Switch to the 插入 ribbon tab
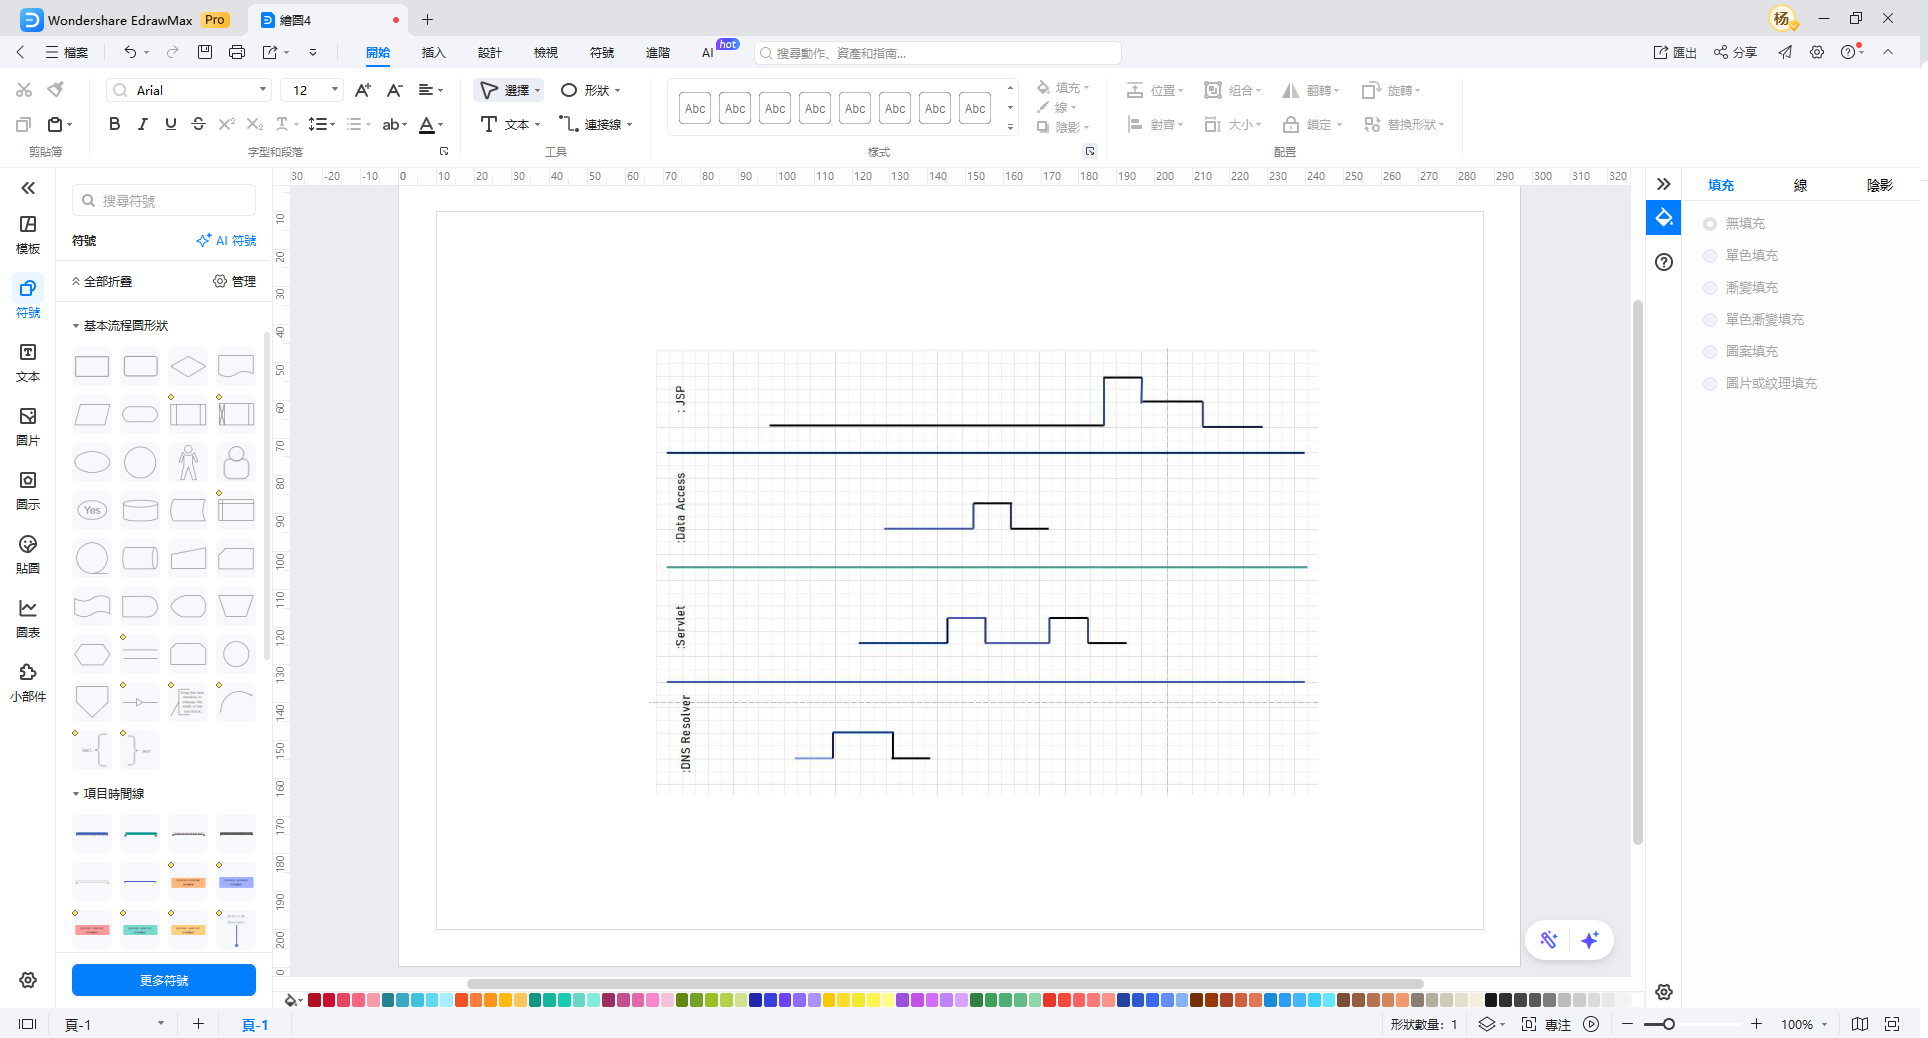 point(433,52)
